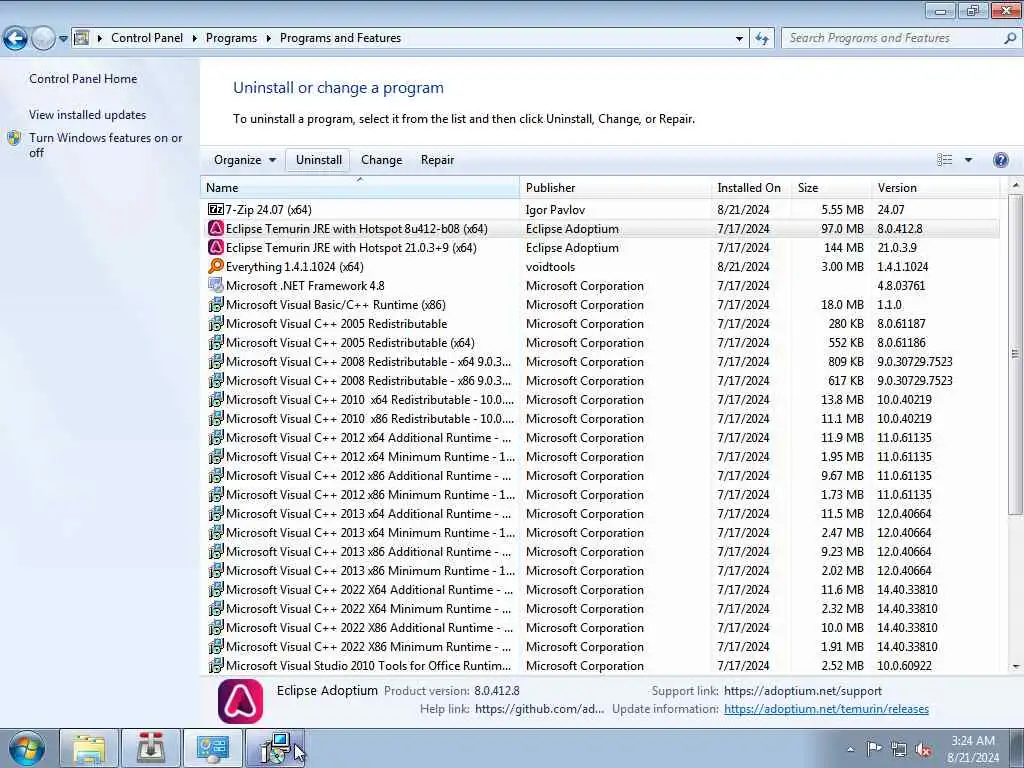
Task: Click the Everything search magnifier icon
Action: click(x=216, y=266)
